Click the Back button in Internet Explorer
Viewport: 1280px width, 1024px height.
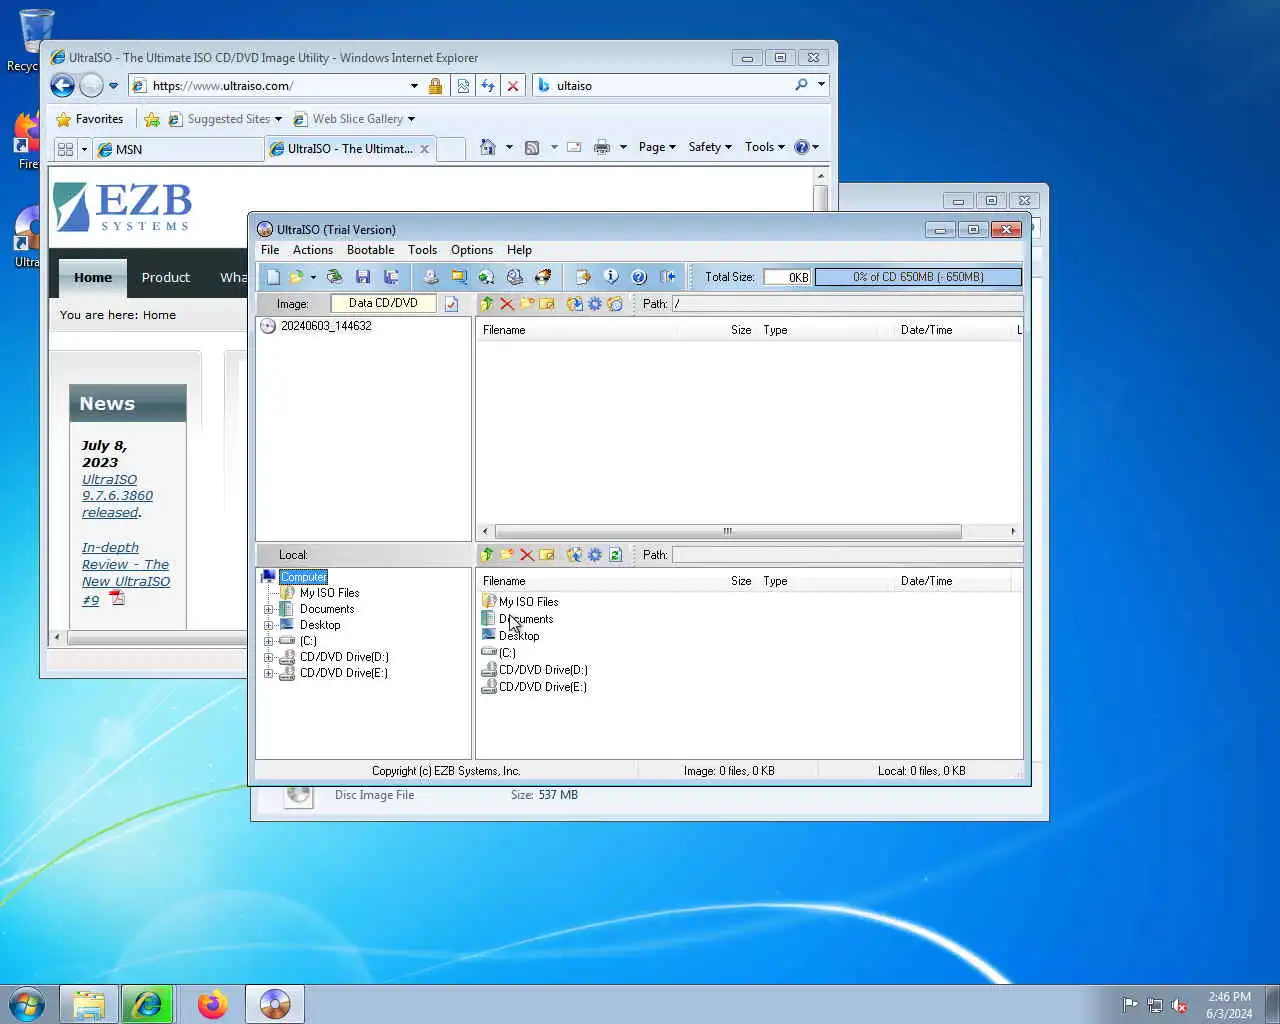(x=62, y=86)
